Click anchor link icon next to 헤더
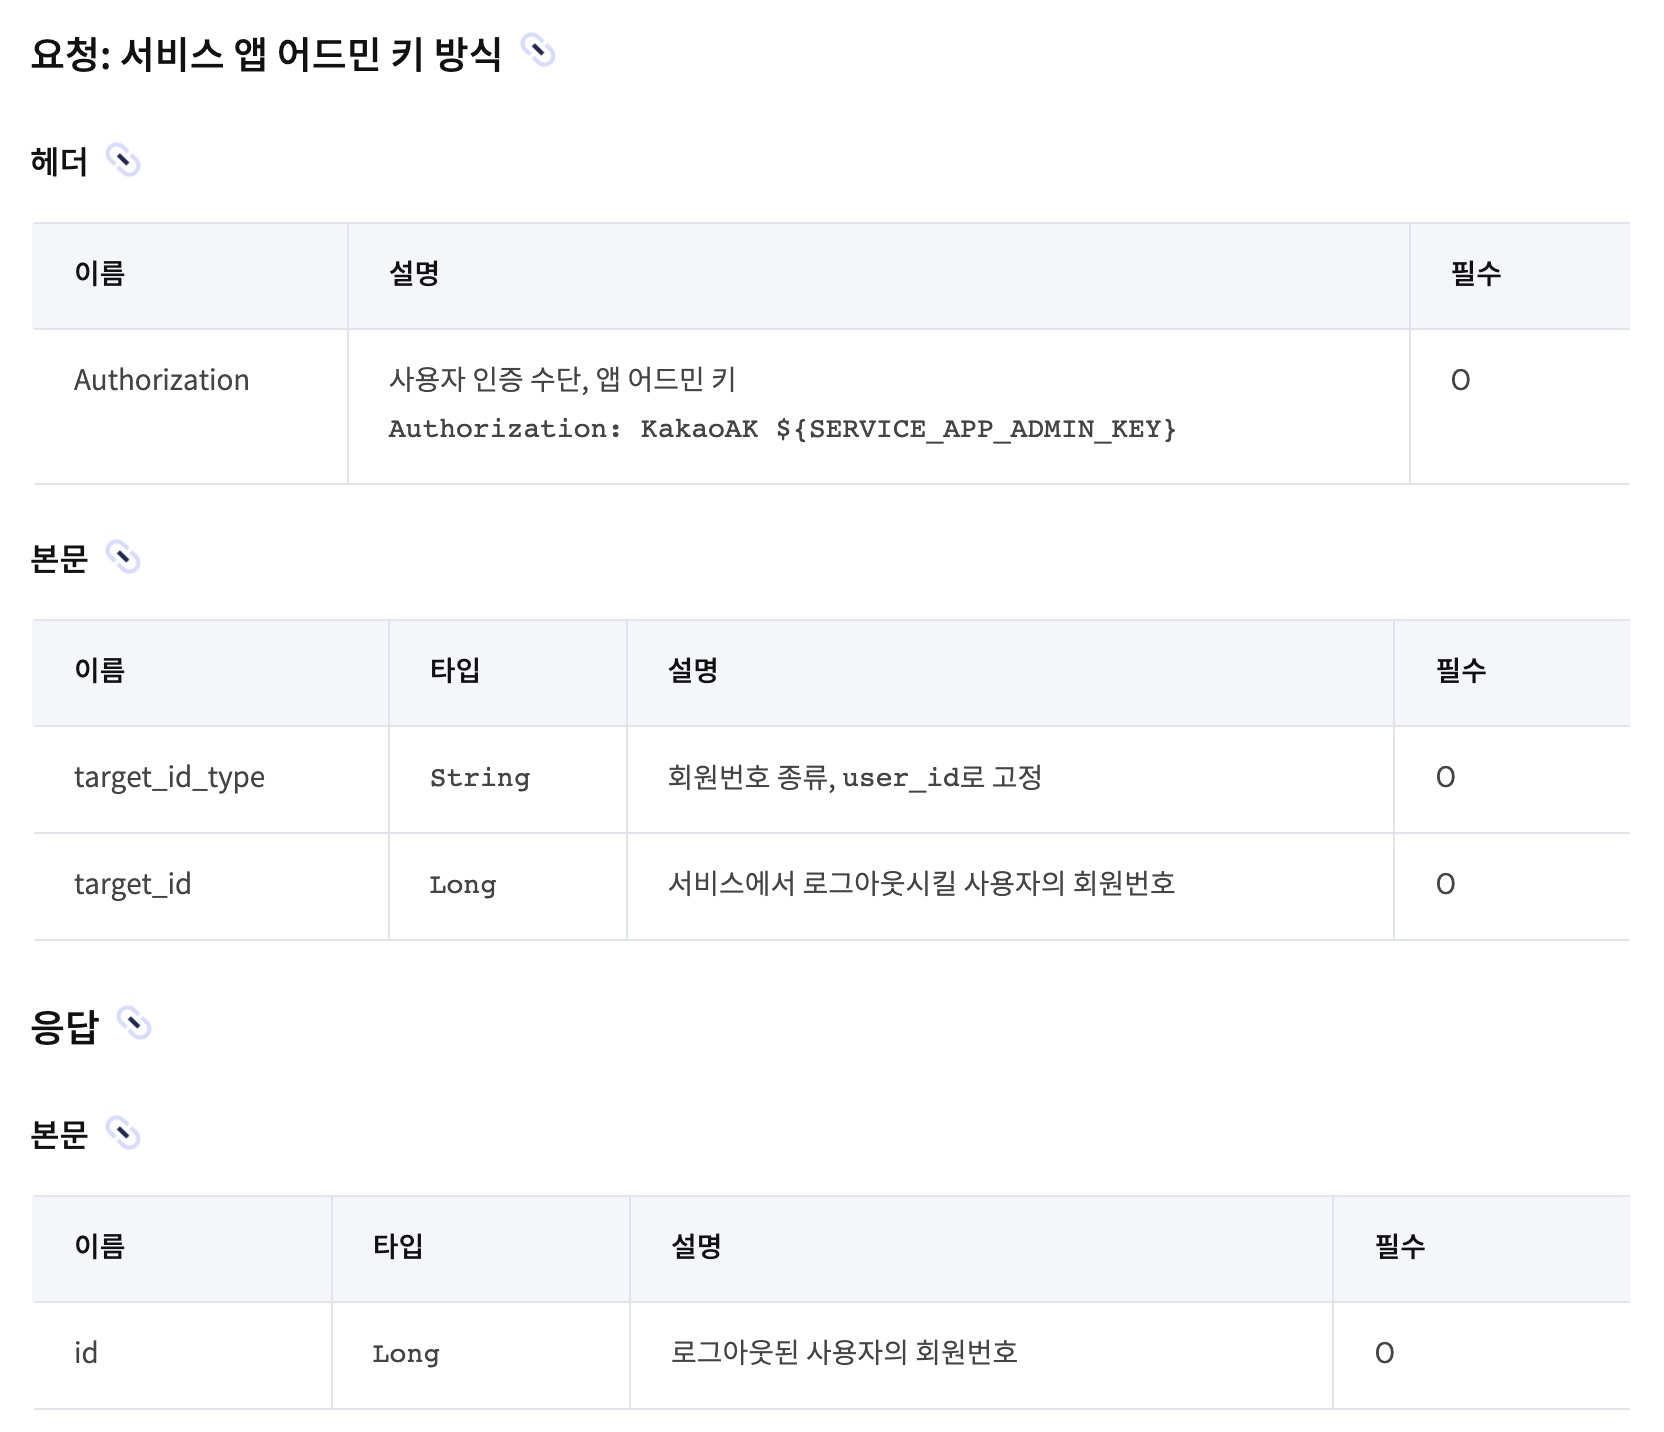 click(x=123, y=160)
